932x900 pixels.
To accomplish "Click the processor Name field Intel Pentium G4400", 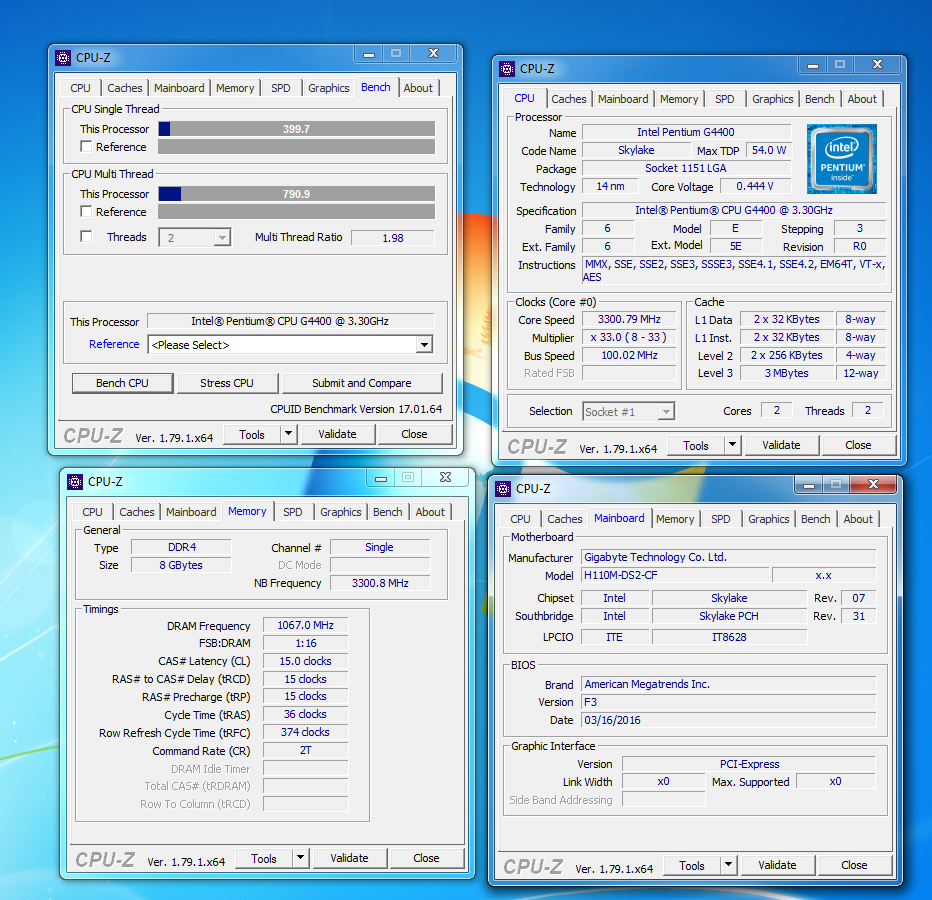I will pyautogui.click(x=686, y=132).
